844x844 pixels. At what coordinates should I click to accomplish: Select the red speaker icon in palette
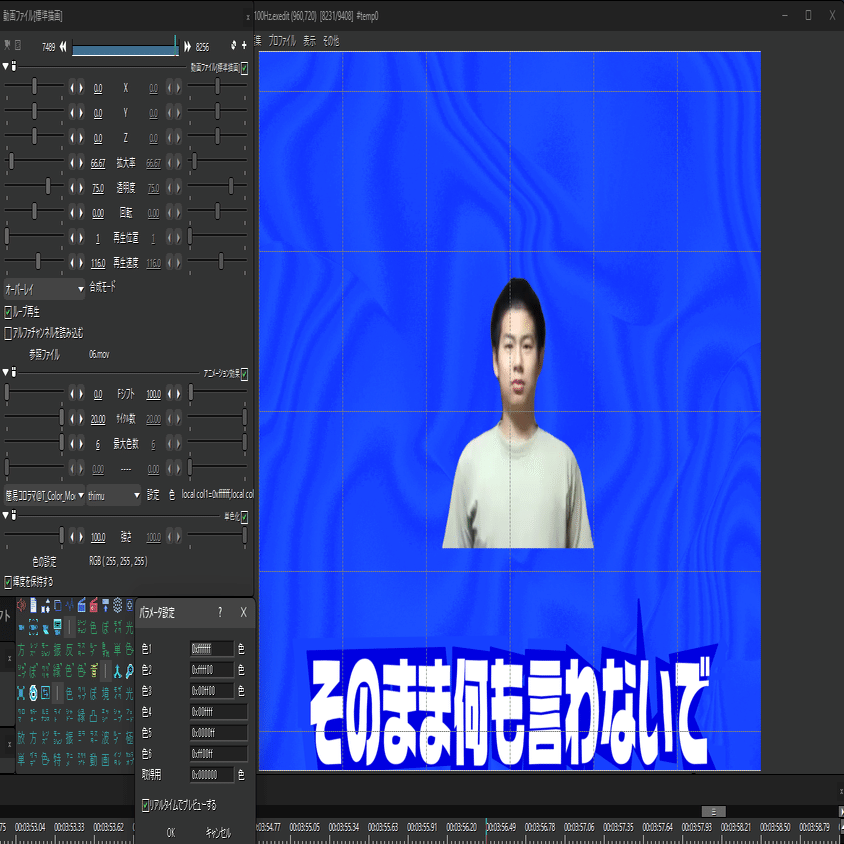[22, 606]
